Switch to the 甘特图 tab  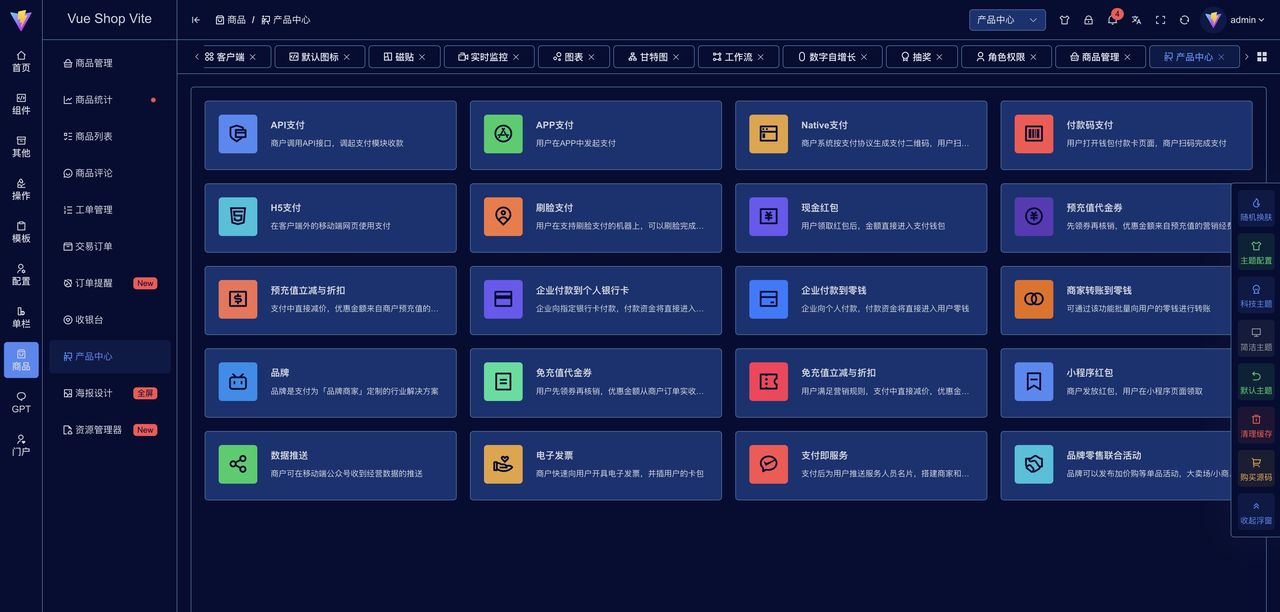pos(654,57)
